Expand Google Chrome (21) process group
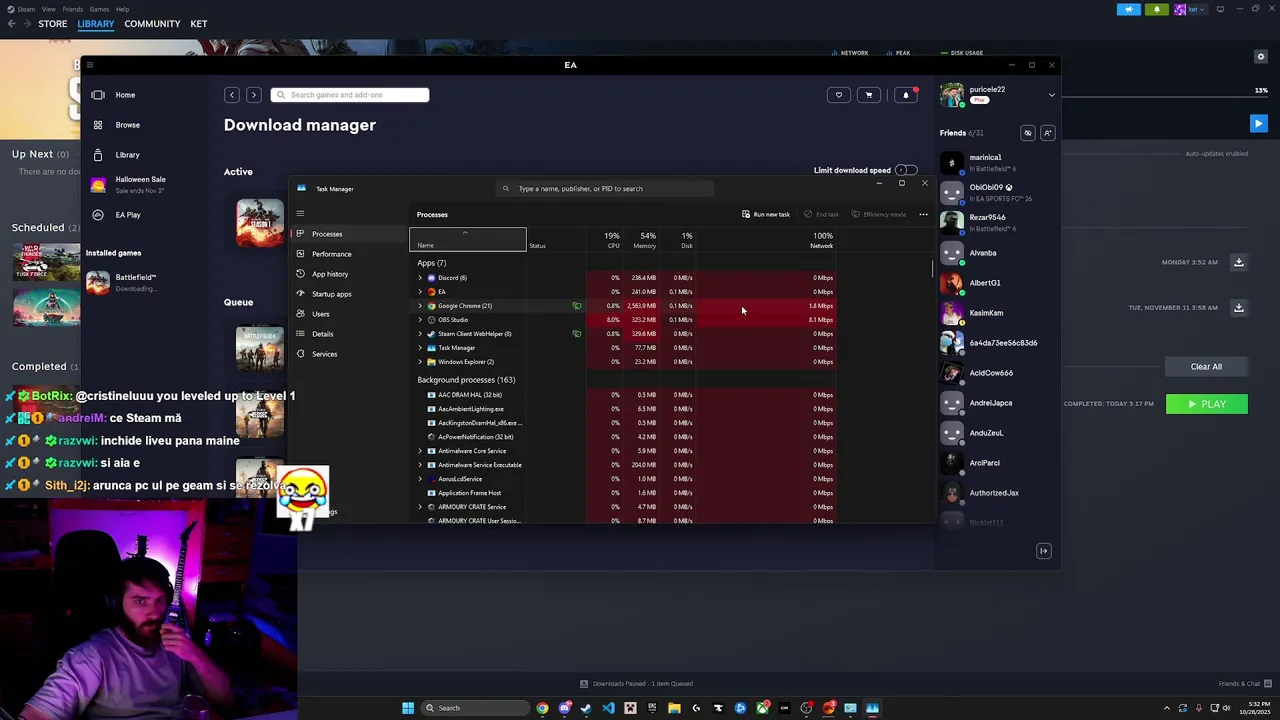This screenshot has height=720, width=1280. point(420,306)
